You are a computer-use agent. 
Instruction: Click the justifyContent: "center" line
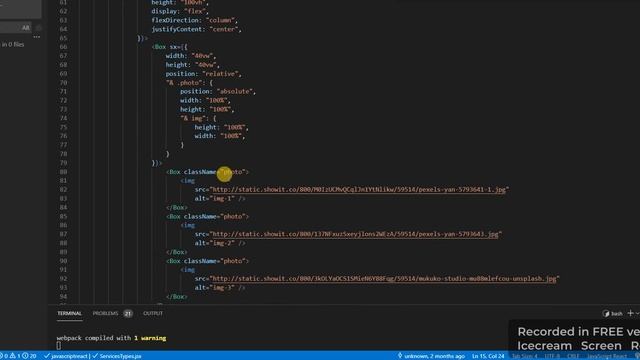pos(196,29)
